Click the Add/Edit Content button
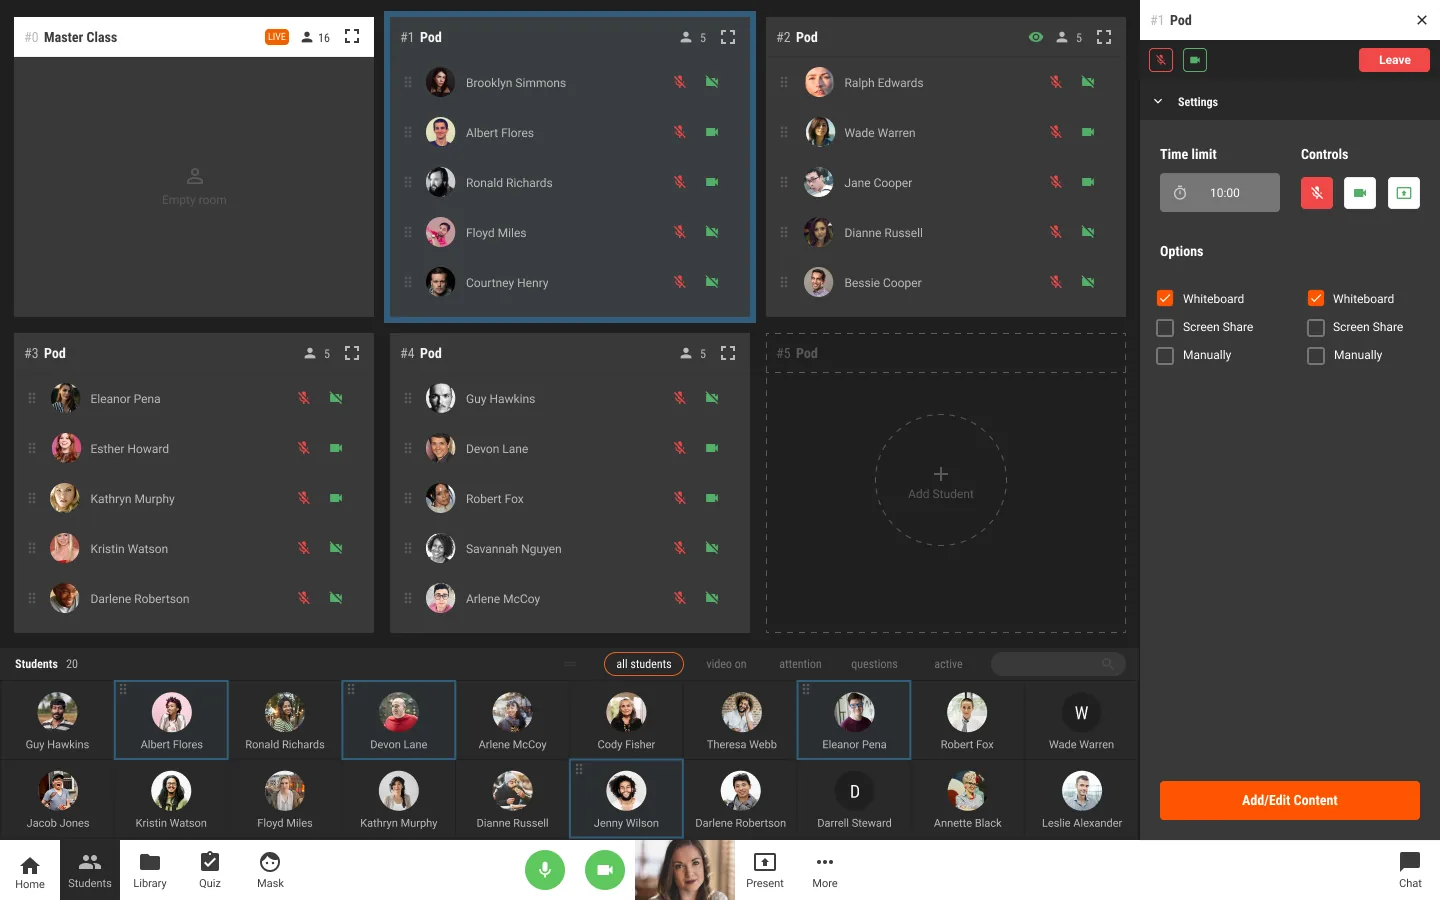This screenshot has width=1440, height=900. click(x=1290, y=800)
